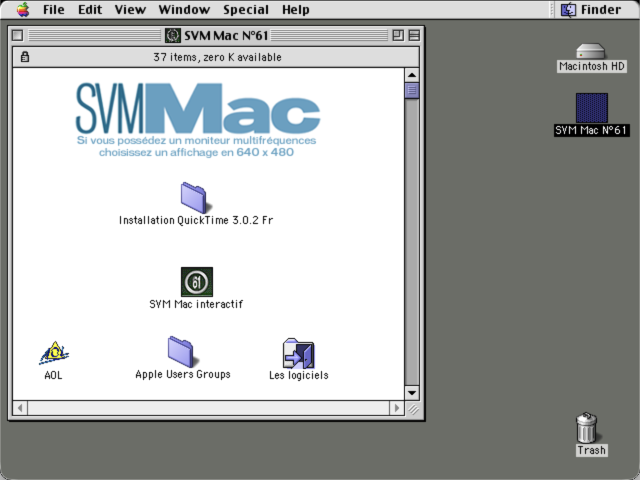Click the window collapse (windowshade) box

(414, 36)
